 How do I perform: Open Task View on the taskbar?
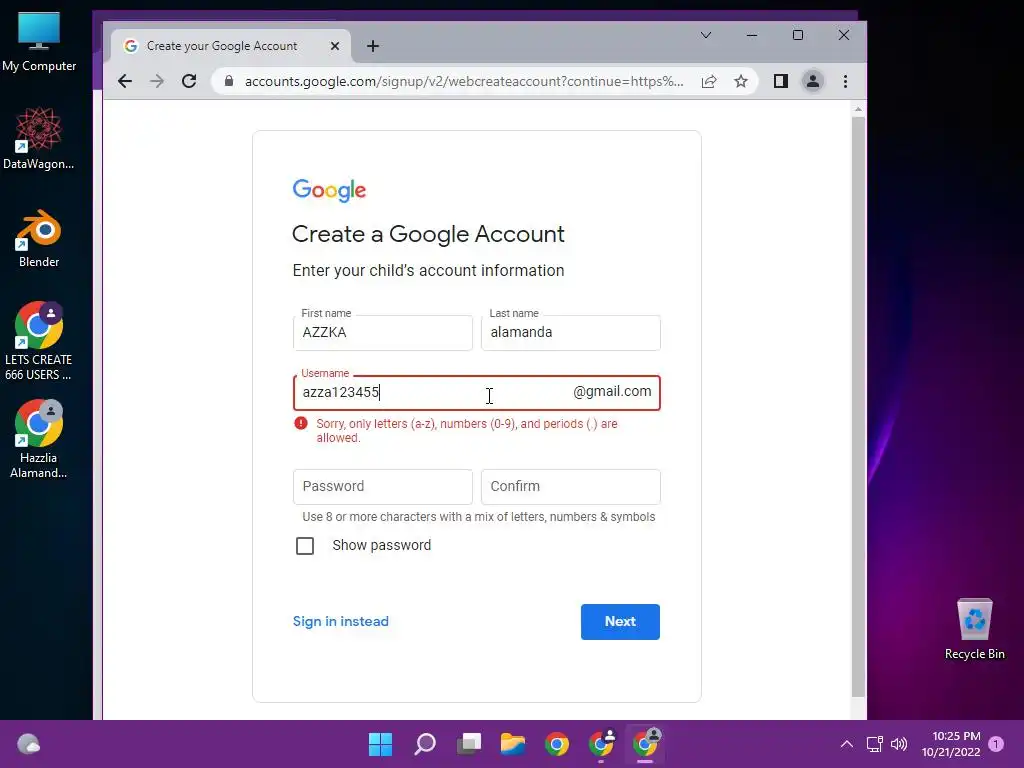[x=469, y=744]
